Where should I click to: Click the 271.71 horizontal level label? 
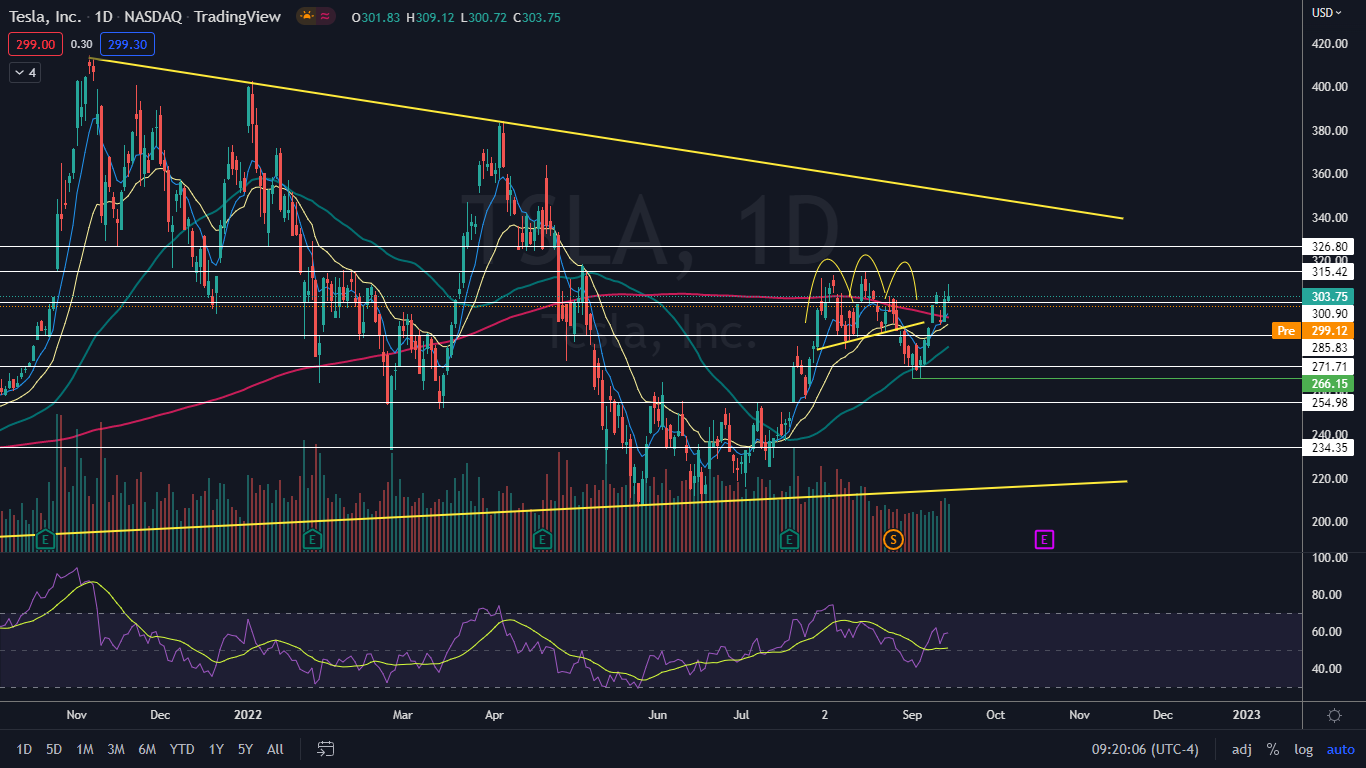[x=1329, y=367]
